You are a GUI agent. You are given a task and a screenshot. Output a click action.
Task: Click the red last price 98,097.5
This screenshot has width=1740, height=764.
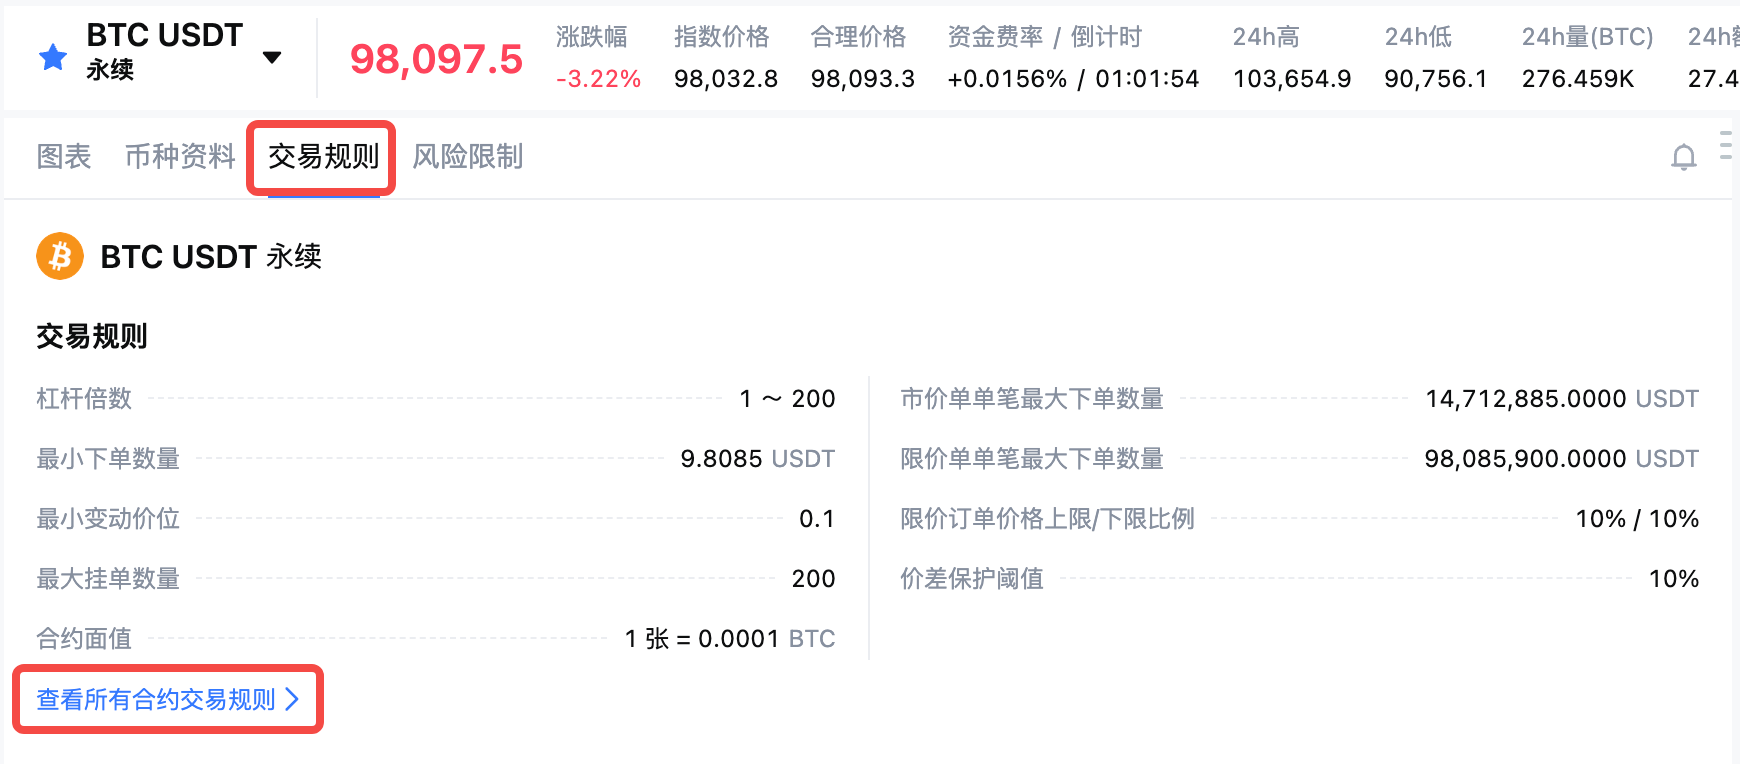coord(436,60)
